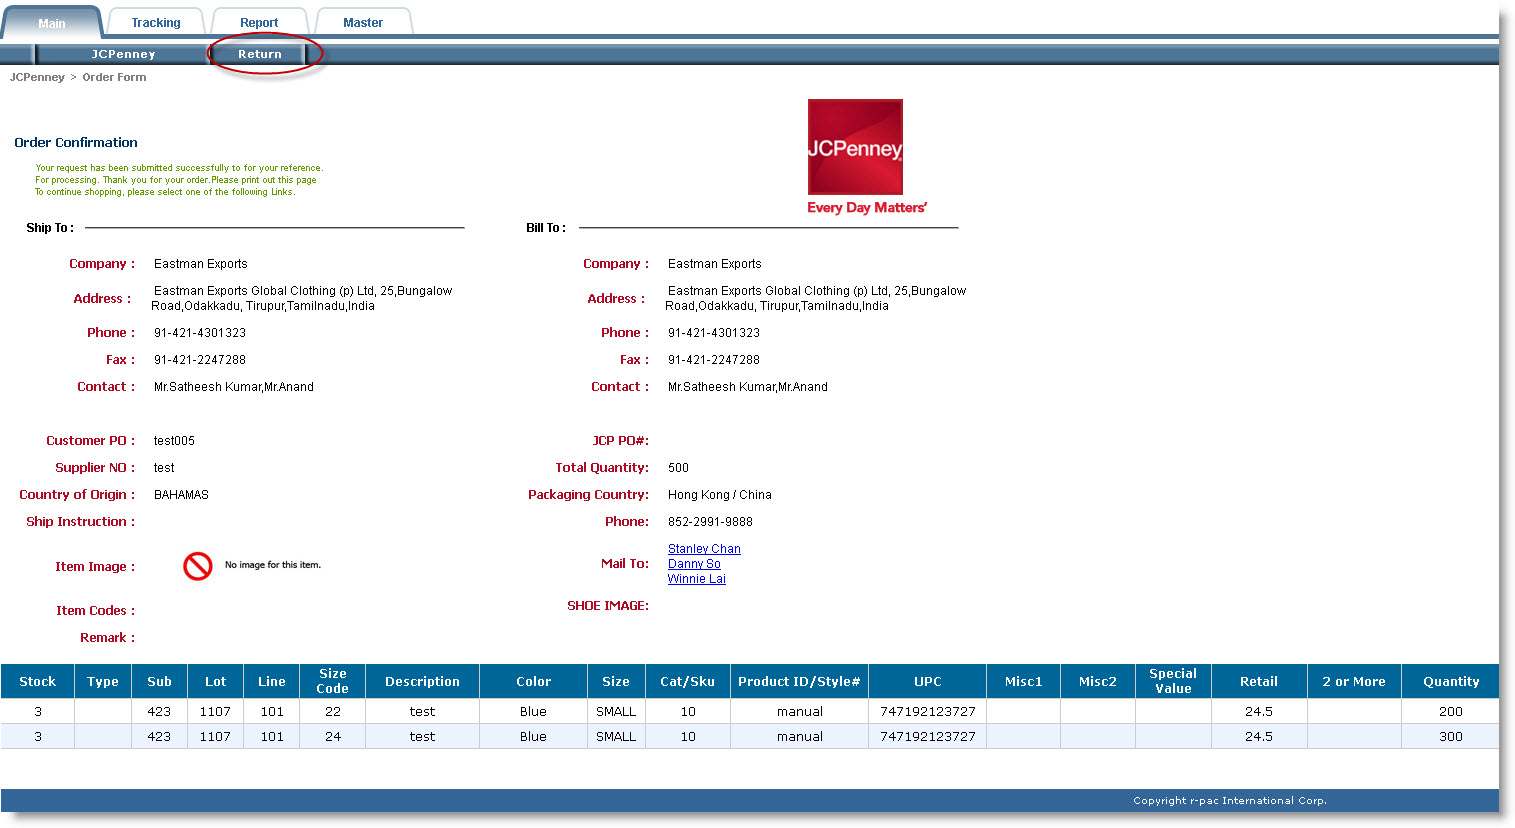Open the Stanley Chan mail link

(704, 549)
